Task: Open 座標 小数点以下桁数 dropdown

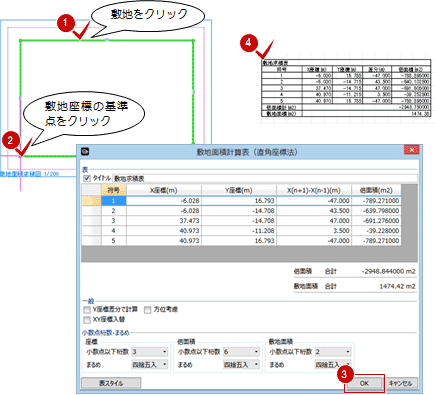Action: [x=150, y=352]
